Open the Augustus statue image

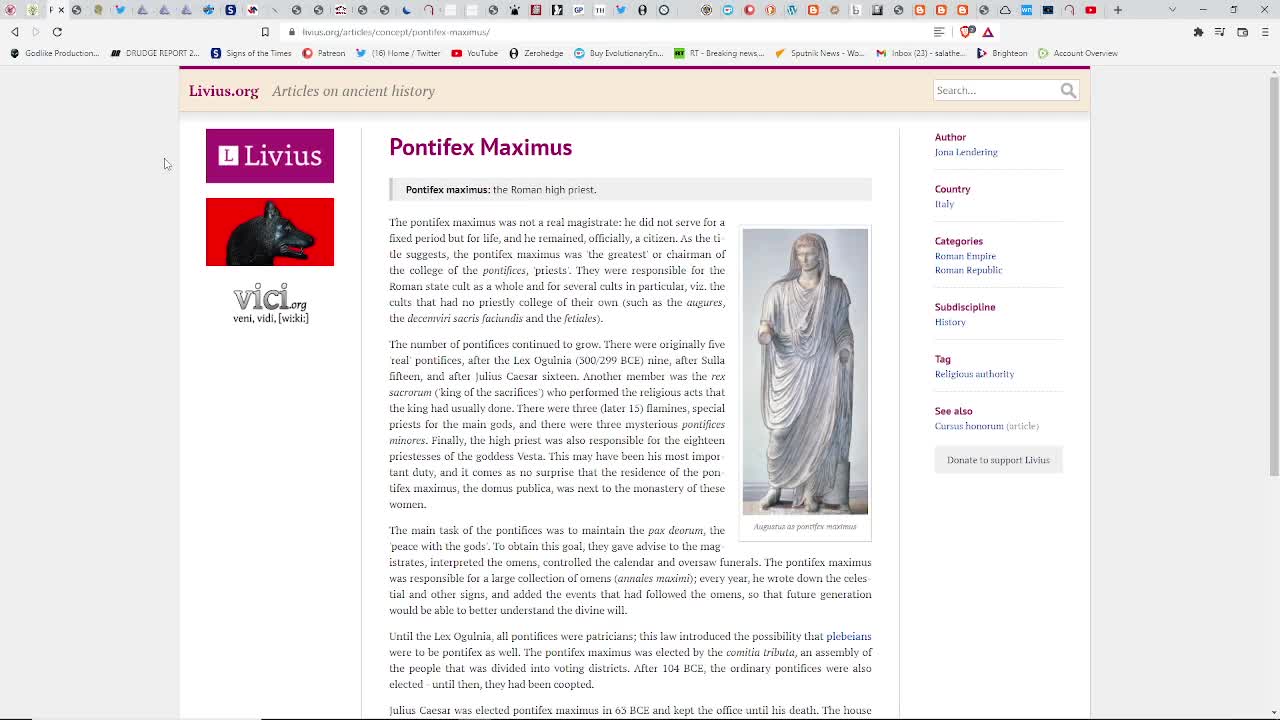click(805, 371)
